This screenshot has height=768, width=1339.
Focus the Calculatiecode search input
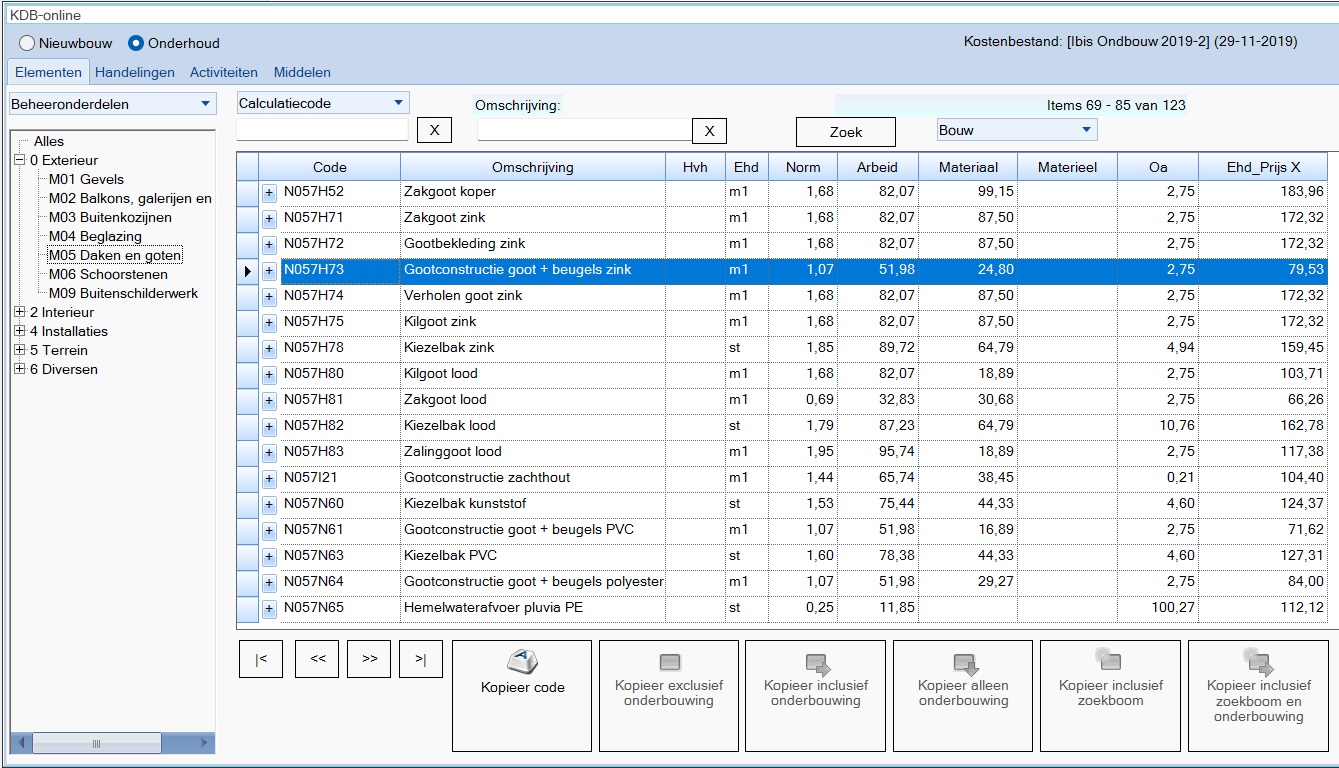pyautogui.click(x=323, y=130)
